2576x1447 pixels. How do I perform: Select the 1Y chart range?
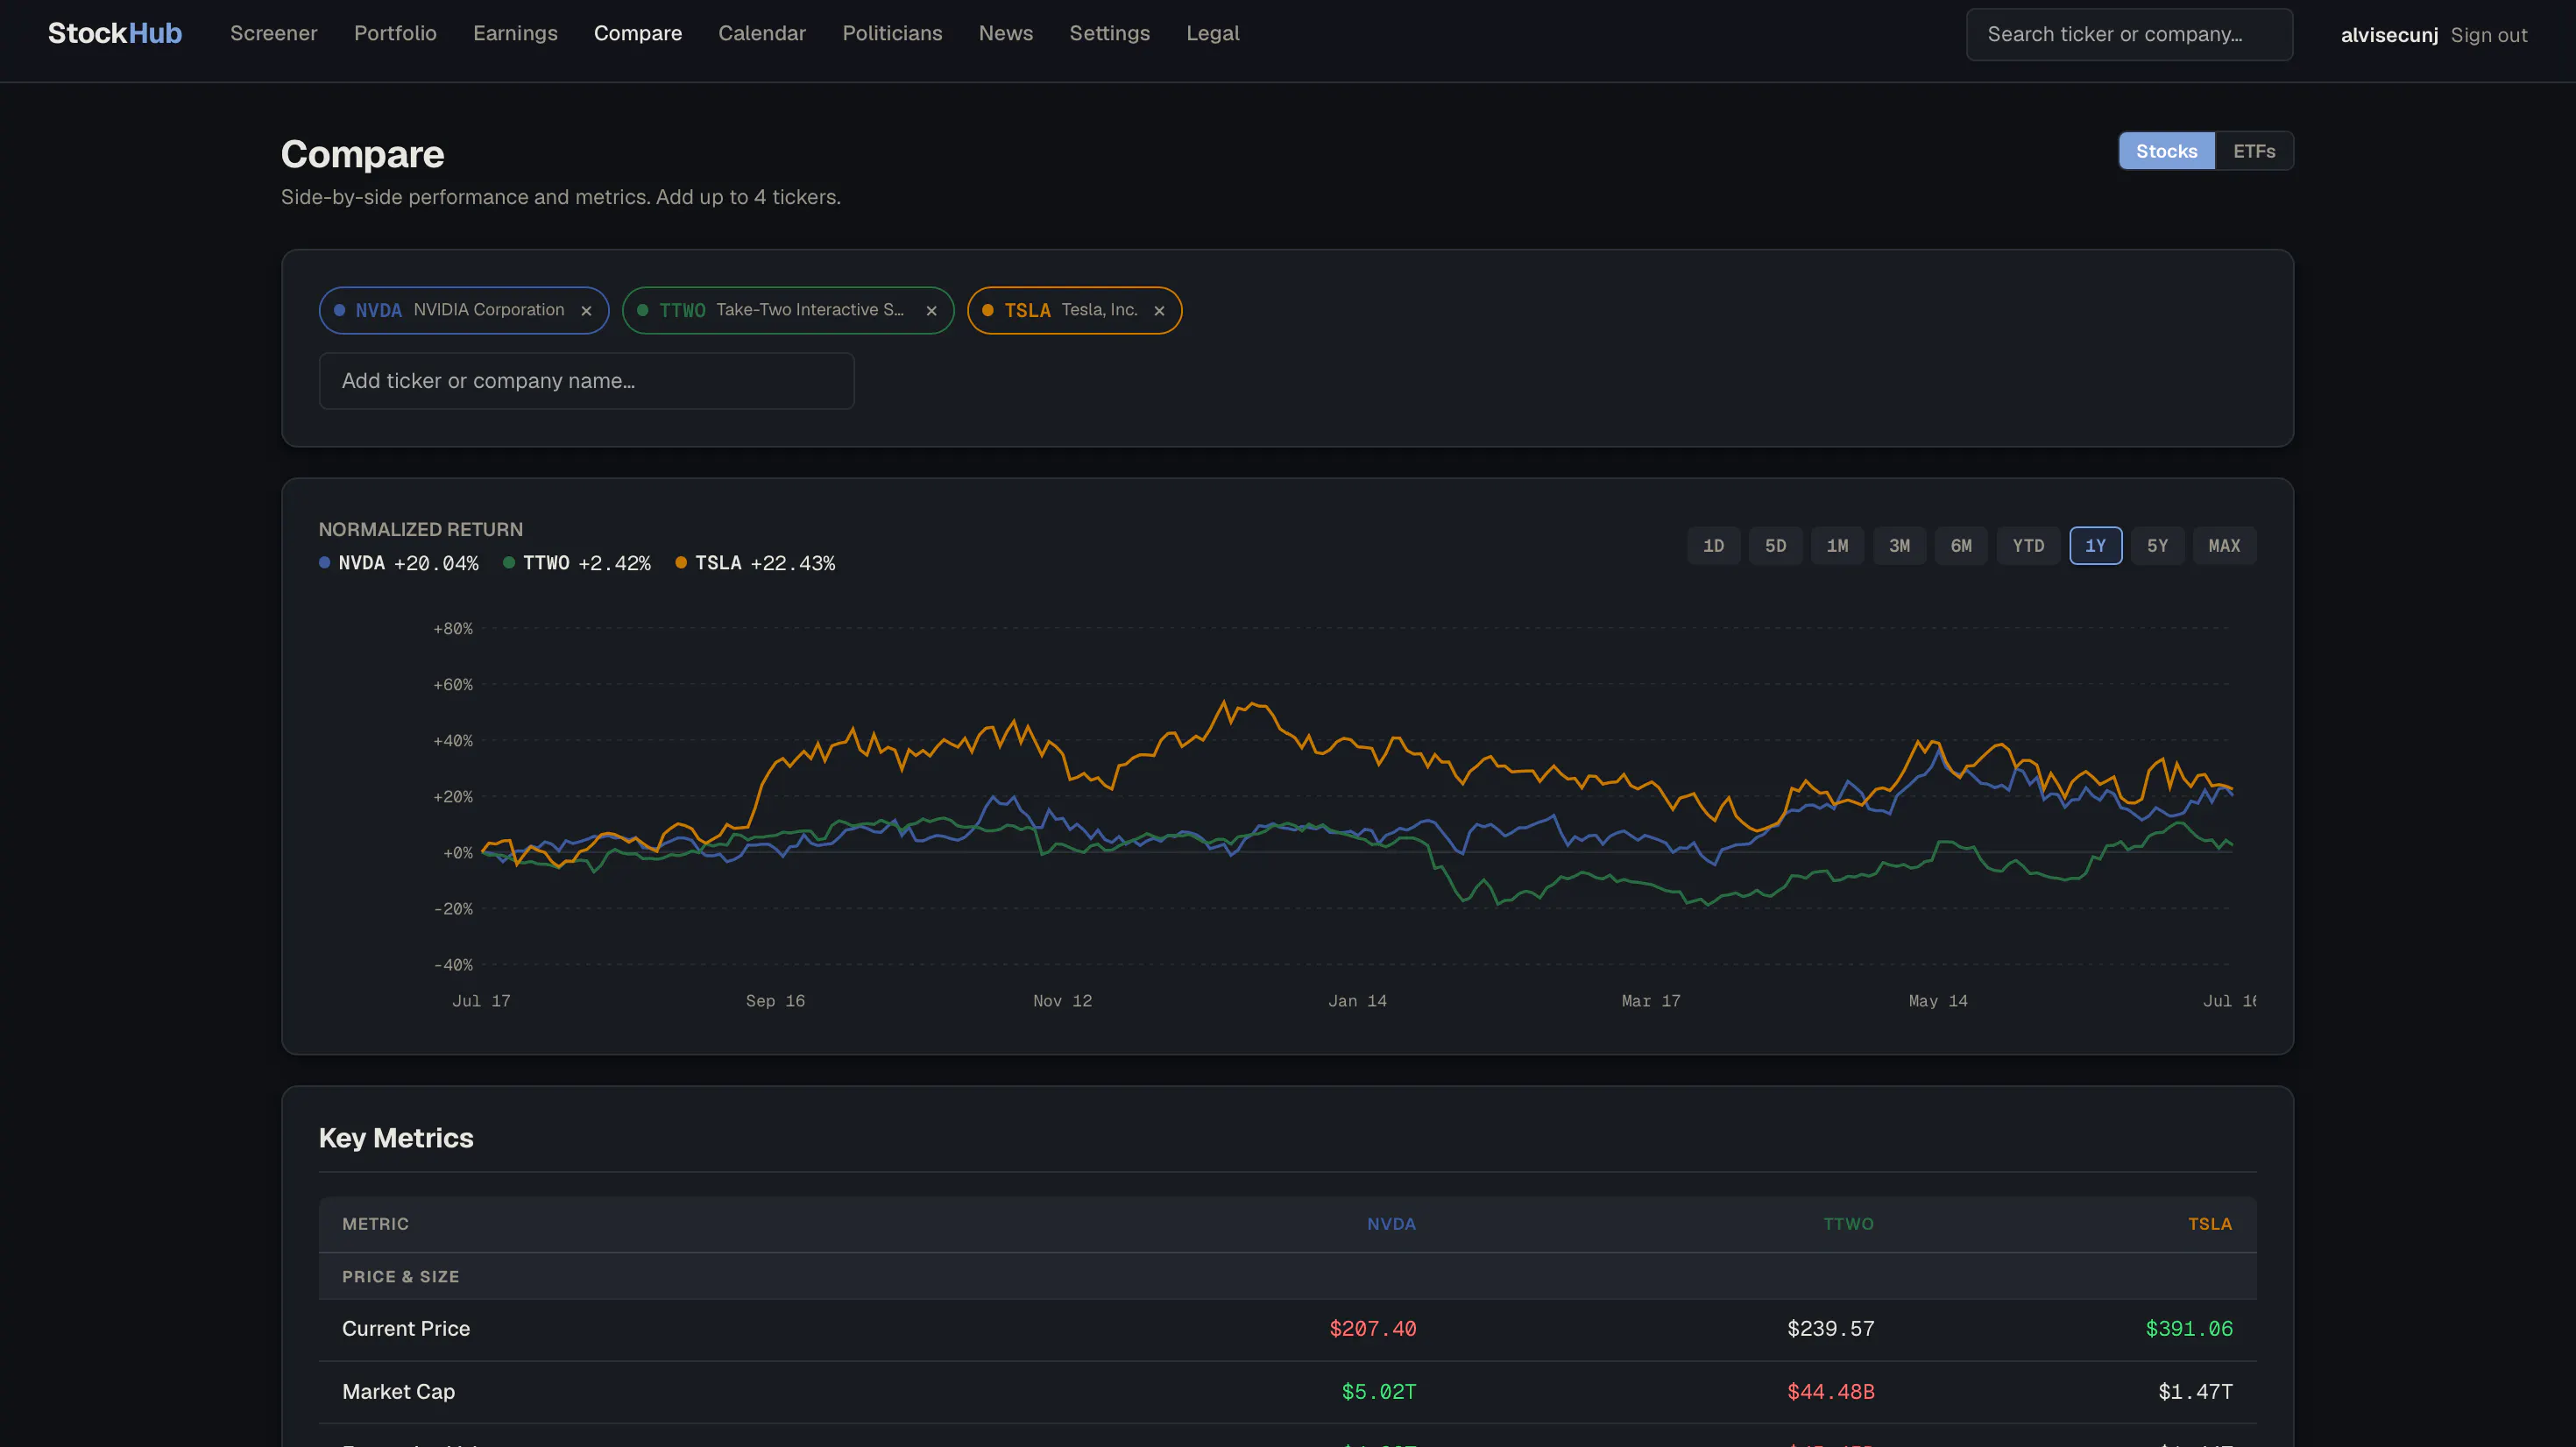pyautogui.click(x=2095, y=546)
